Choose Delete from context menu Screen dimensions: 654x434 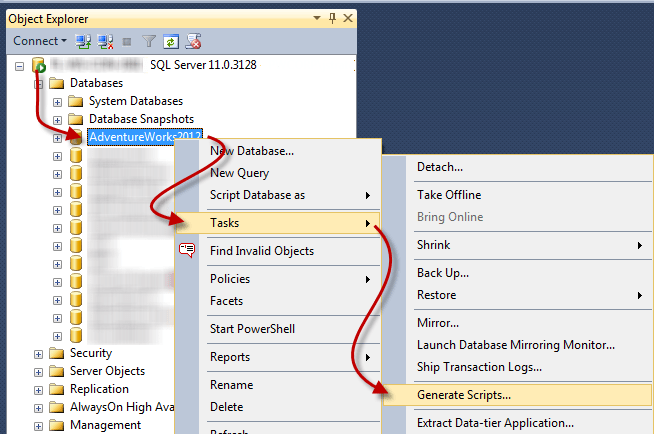tap(278, 407)
